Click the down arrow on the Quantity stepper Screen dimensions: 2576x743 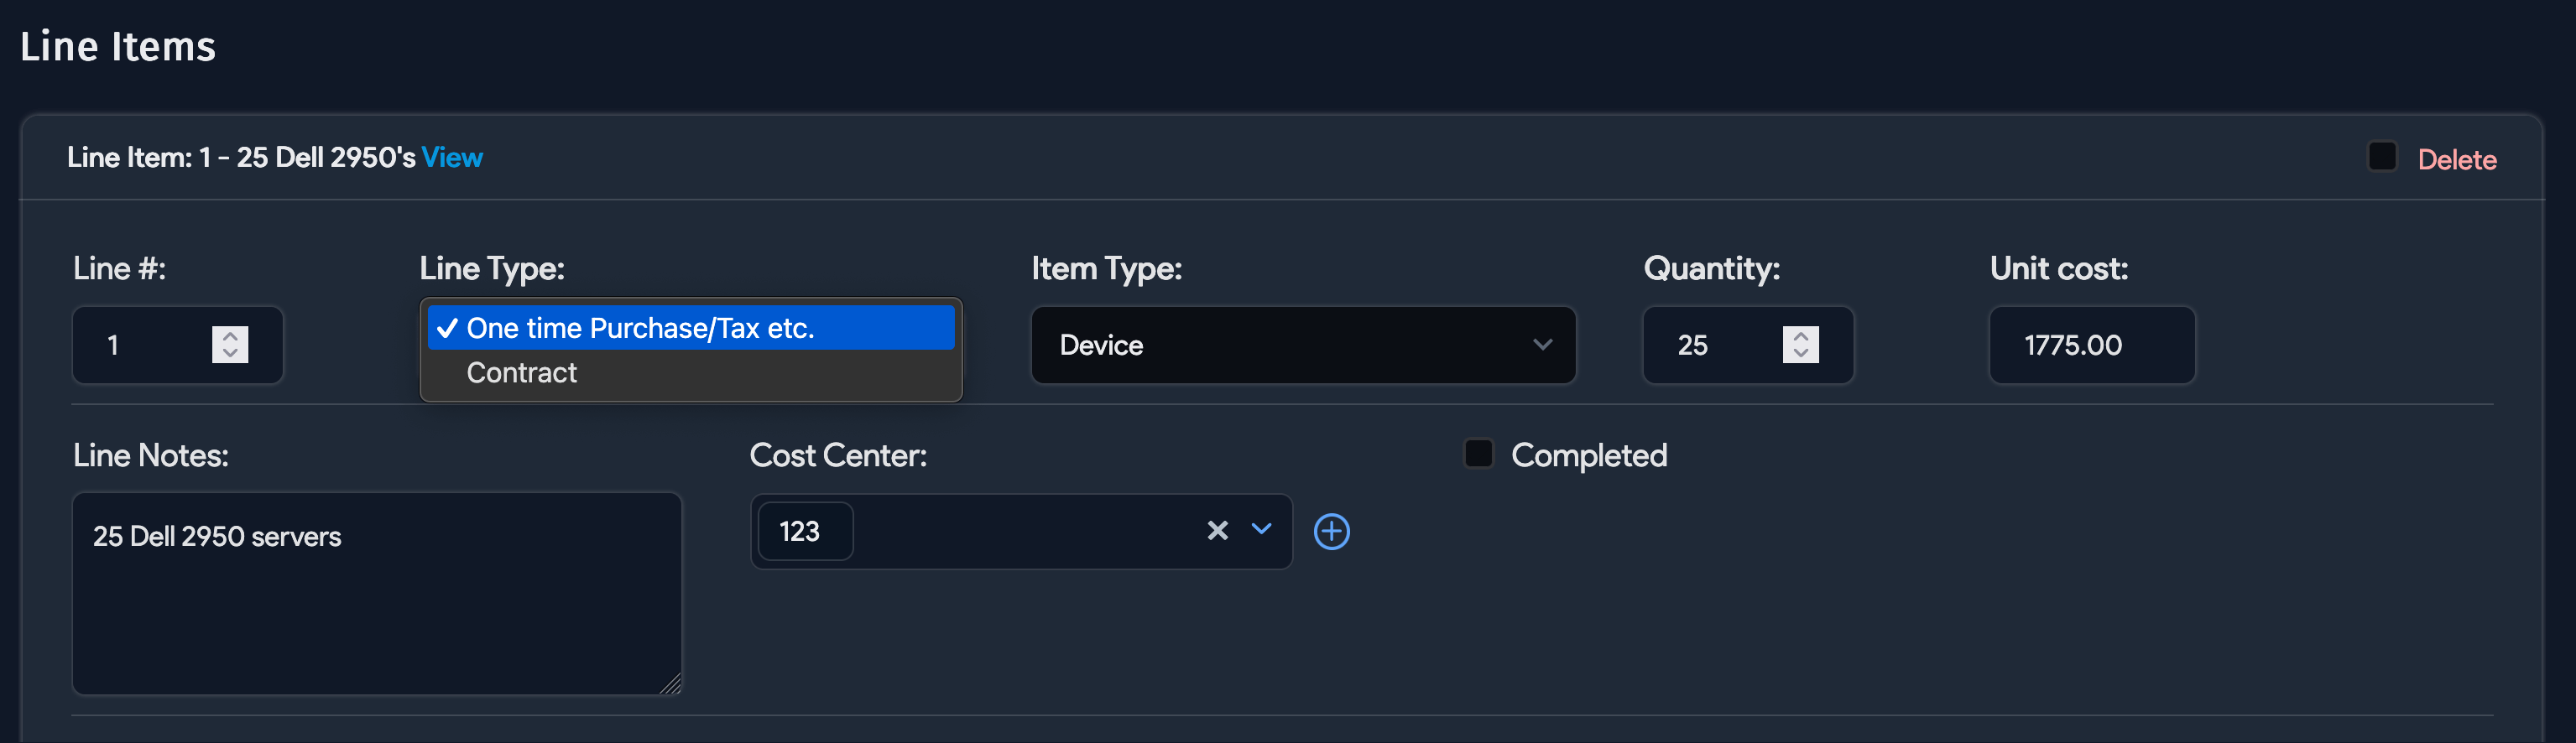(1800, 354)
